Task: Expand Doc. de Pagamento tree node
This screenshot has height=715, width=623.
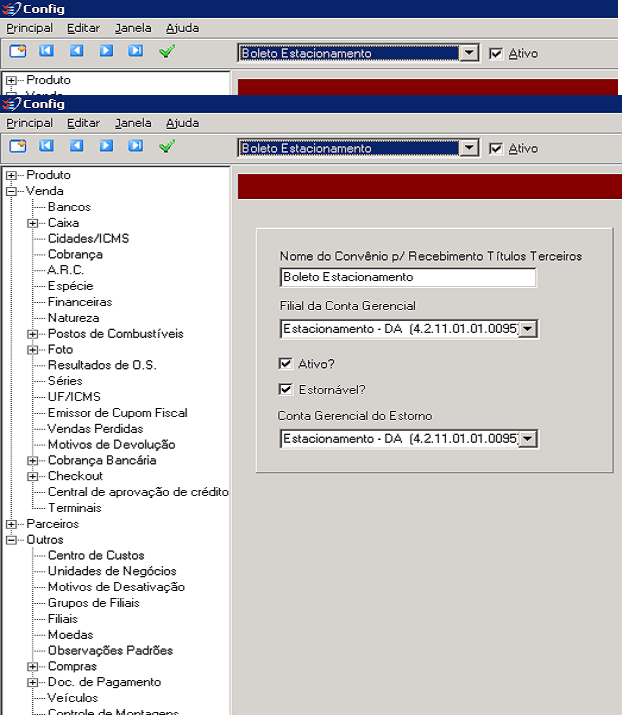Action: pos(32,683)
